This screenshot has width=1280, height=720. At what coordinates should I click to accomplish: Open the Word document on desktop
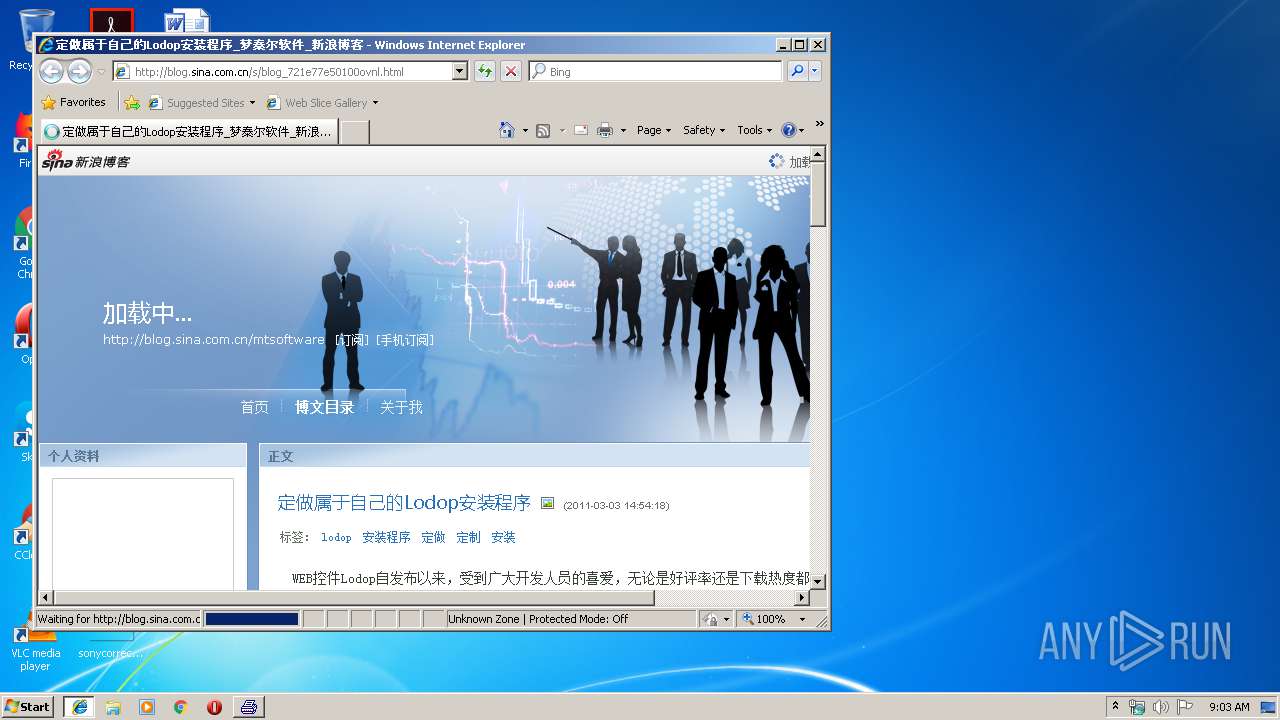(187, 22)
